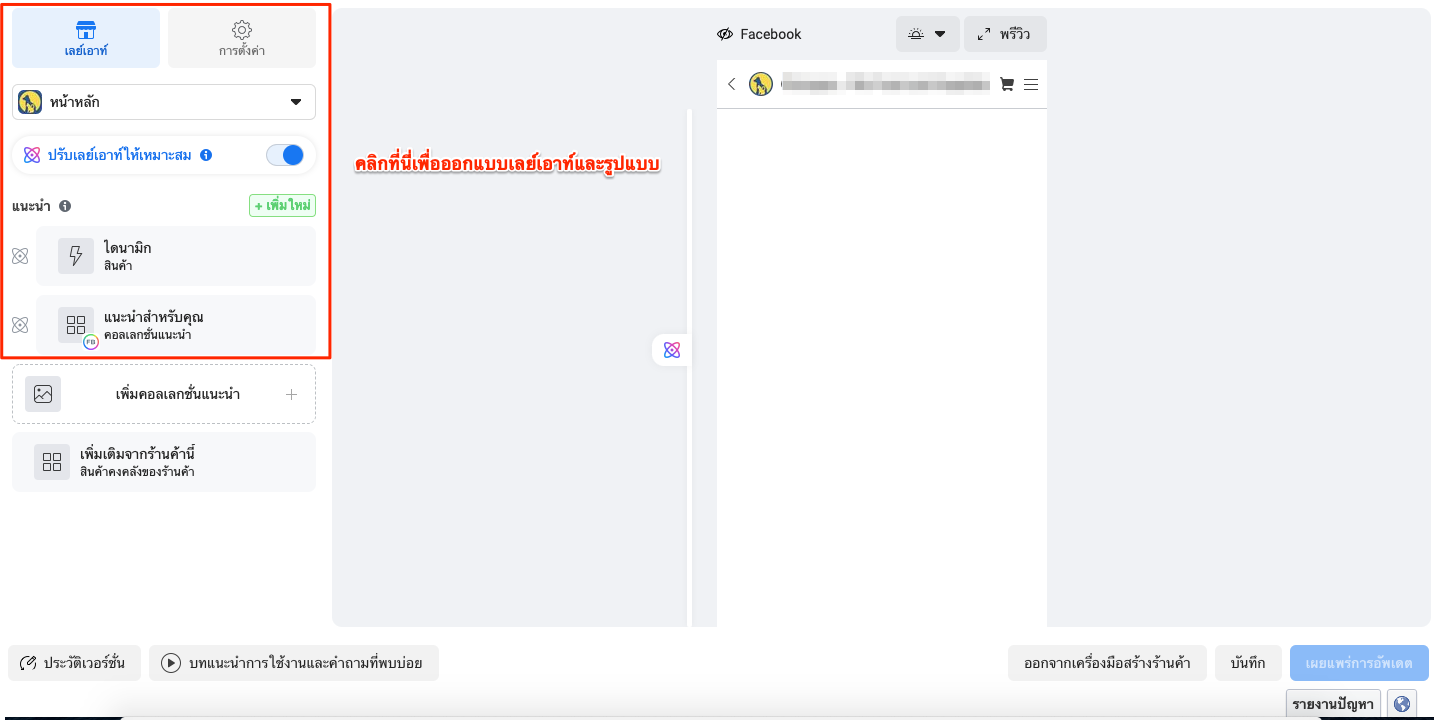This screenshot has width=1434, height=720.
Task: Click รายงานปัญหา button
Action: 1334,704
